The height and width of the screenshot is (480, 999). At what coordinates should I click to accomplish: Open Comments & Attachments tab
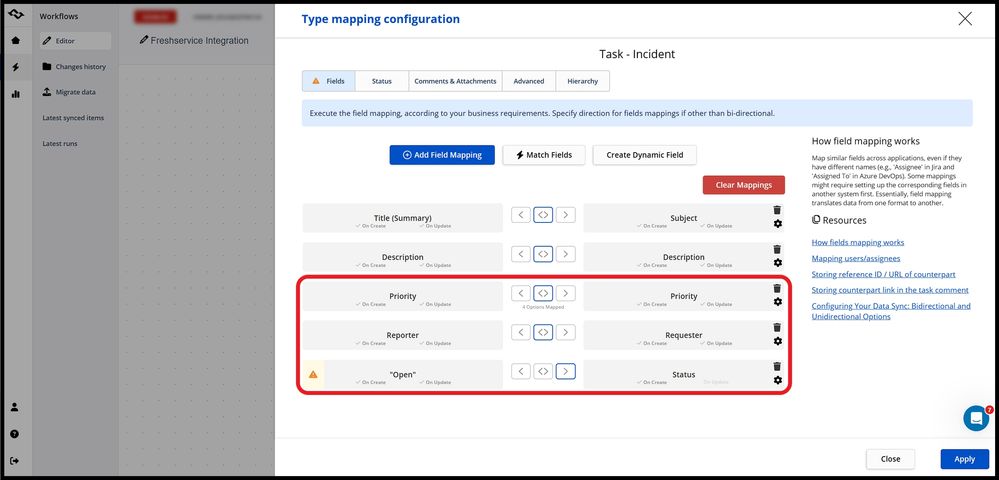tap(455, 81)
